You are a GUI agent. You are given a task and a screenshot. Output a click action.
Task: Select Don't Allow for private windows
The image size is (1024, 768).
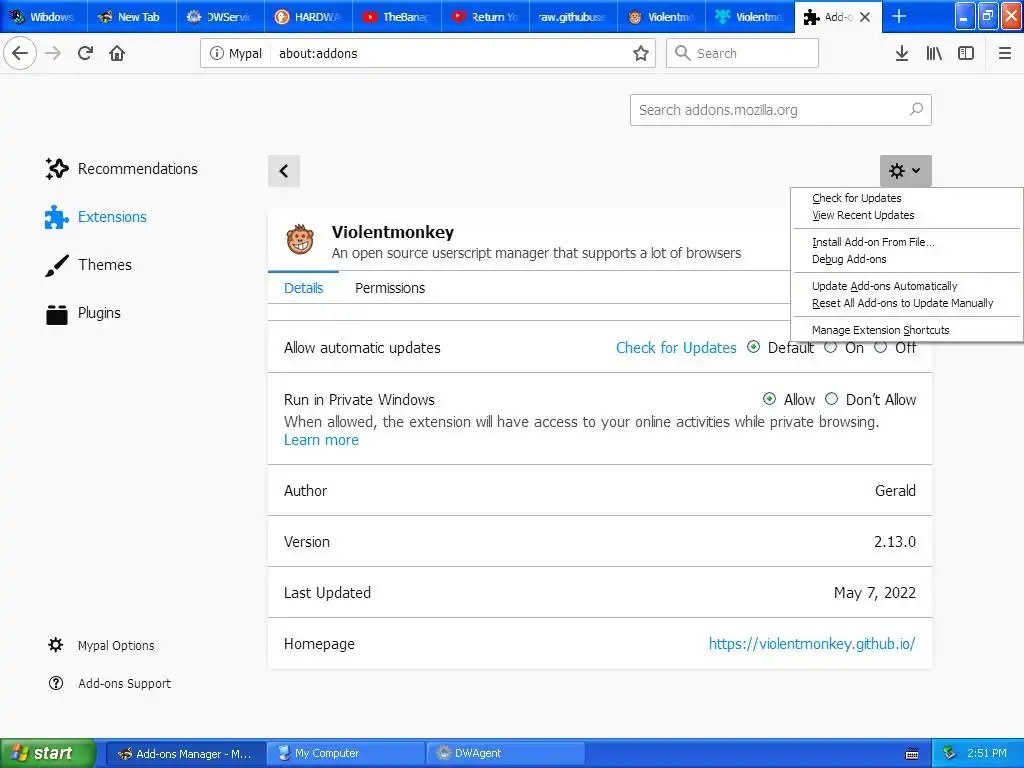[831, 399]
